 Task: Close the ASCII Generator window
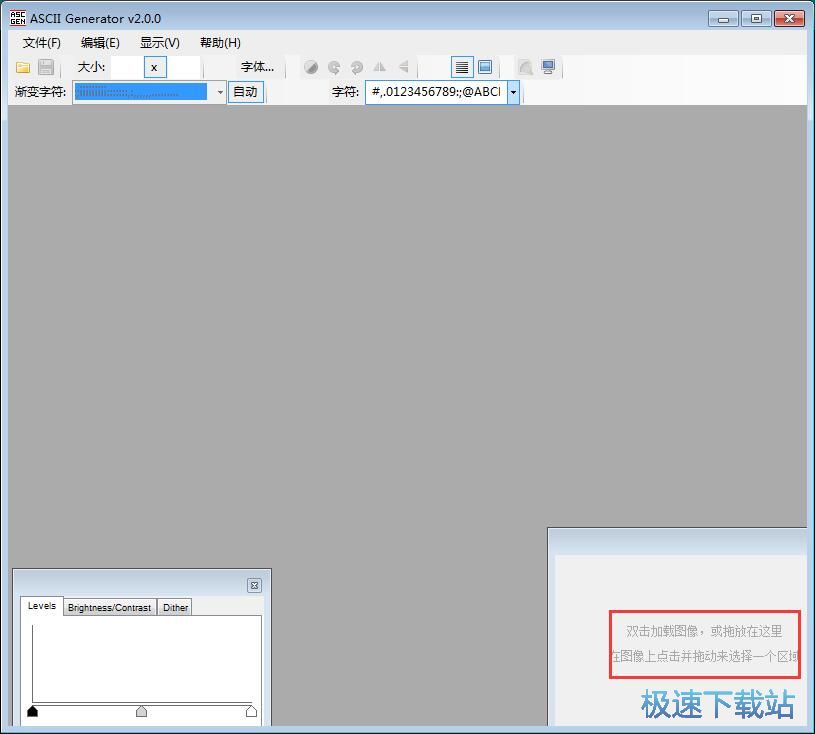click(790, 19)
